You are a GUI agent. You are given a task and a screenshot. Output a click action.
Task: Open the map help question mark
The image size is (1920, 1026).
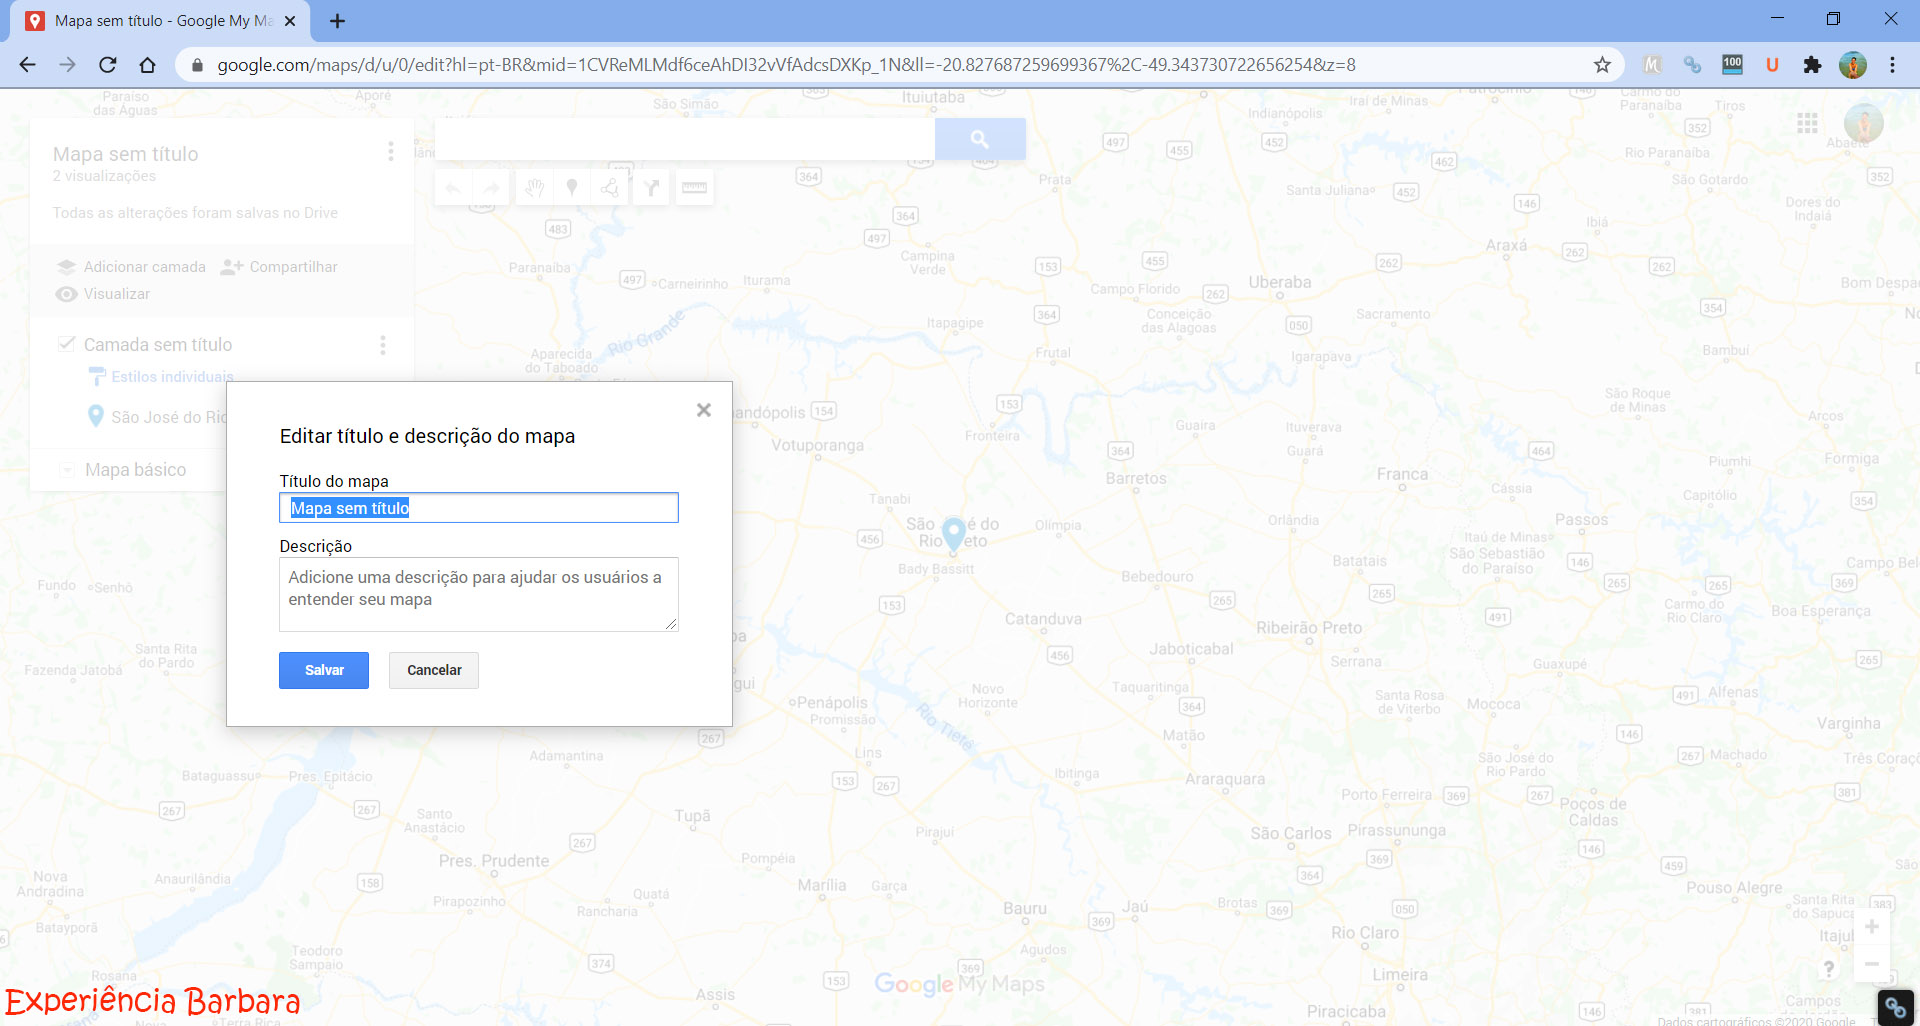(1829, 969)
